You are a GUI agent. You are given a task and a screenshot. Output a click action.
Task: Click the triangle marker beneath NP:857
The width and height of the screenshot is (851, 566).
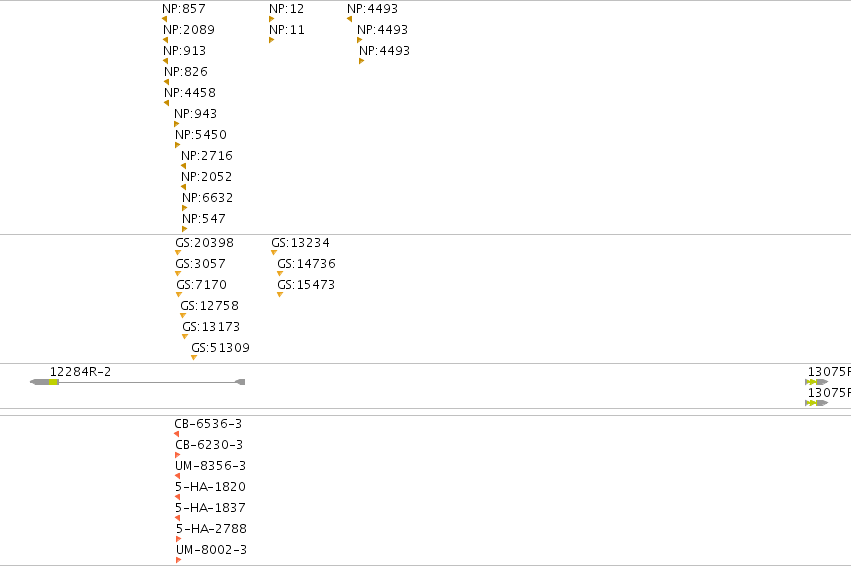(164, 19)
